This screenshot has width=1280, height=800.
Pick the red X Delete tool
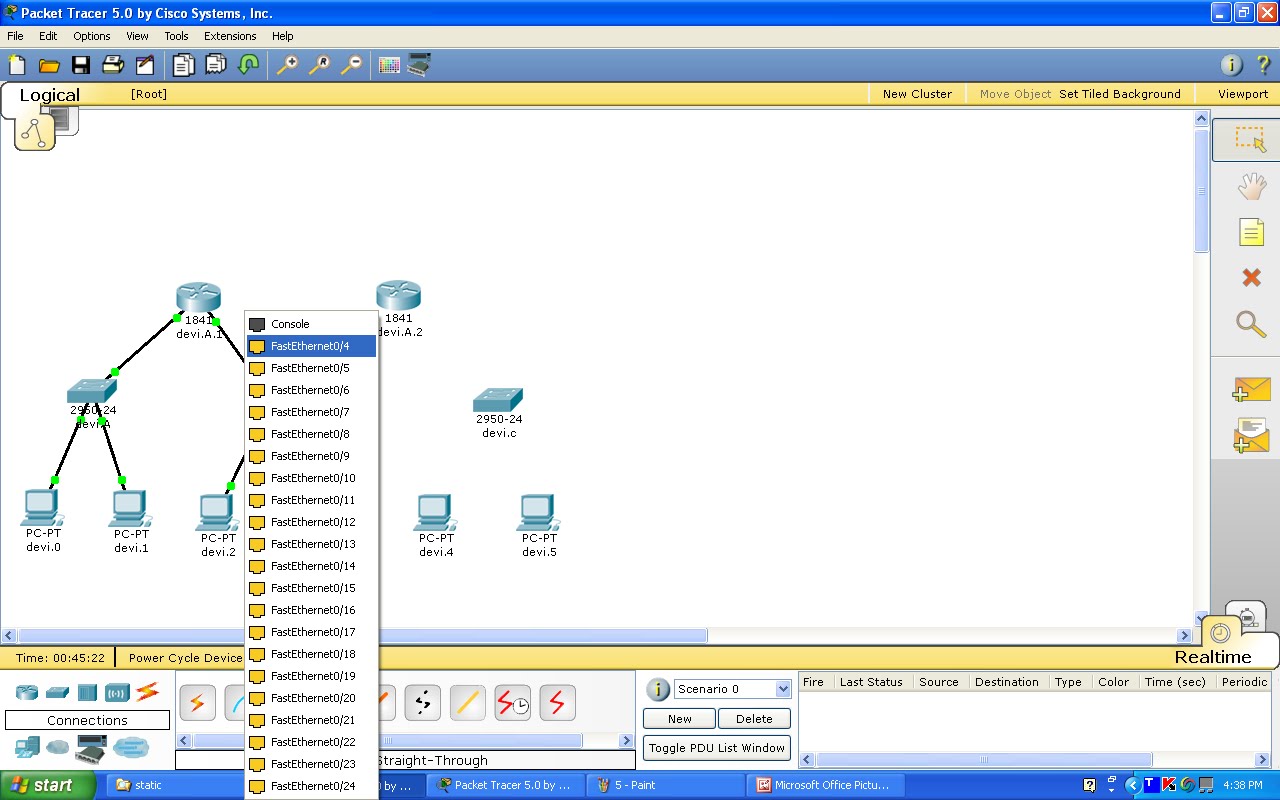point(1251,277)
